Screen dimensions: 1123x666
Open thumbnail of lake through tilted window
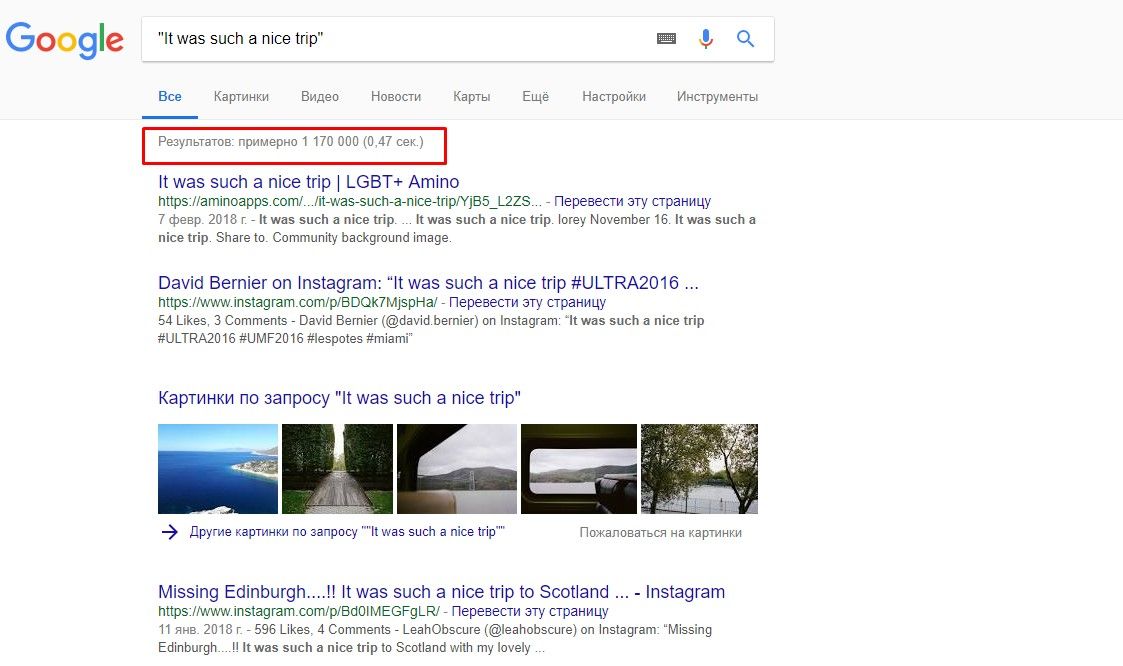[457, 469]
